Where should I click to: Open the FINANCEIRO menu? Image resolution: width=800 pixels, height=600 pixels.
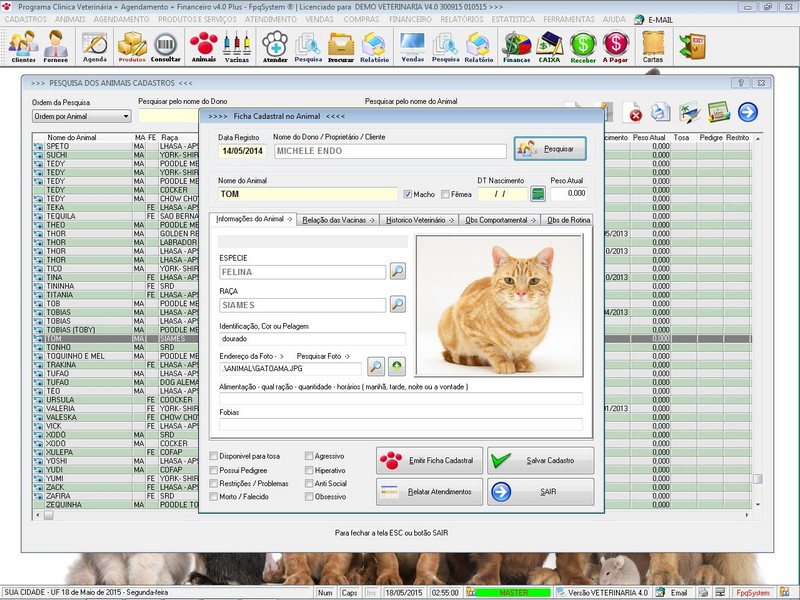coord(410,19)
